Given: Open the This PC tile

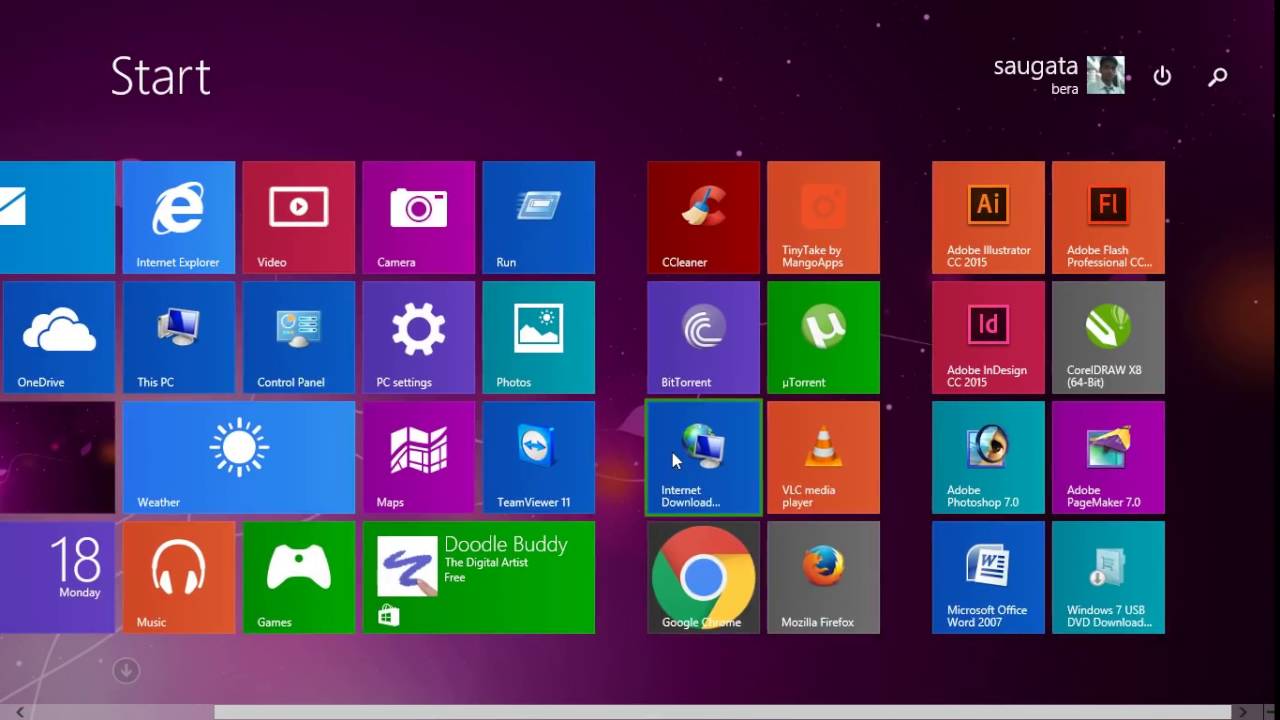Looking at the screenshot, I should [179, 337].
